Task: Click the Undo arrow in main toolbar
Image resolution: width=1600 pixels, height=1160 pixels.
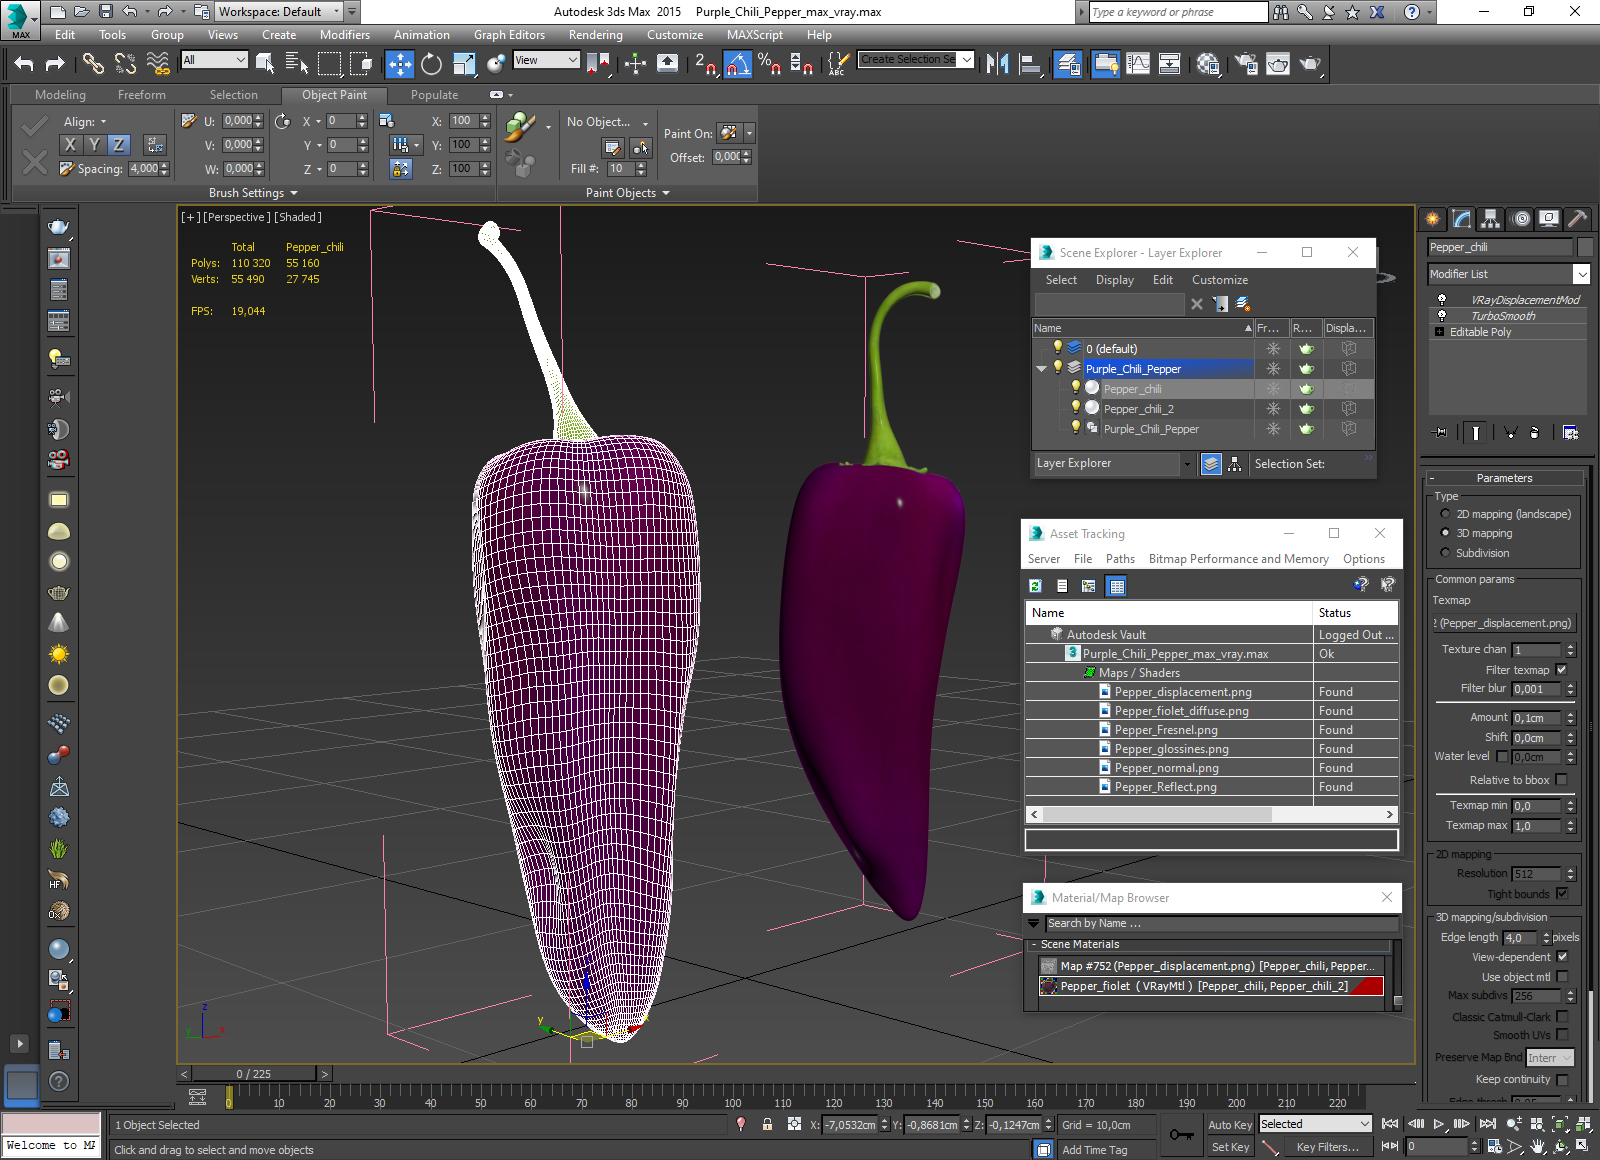Action: point(24,64)
